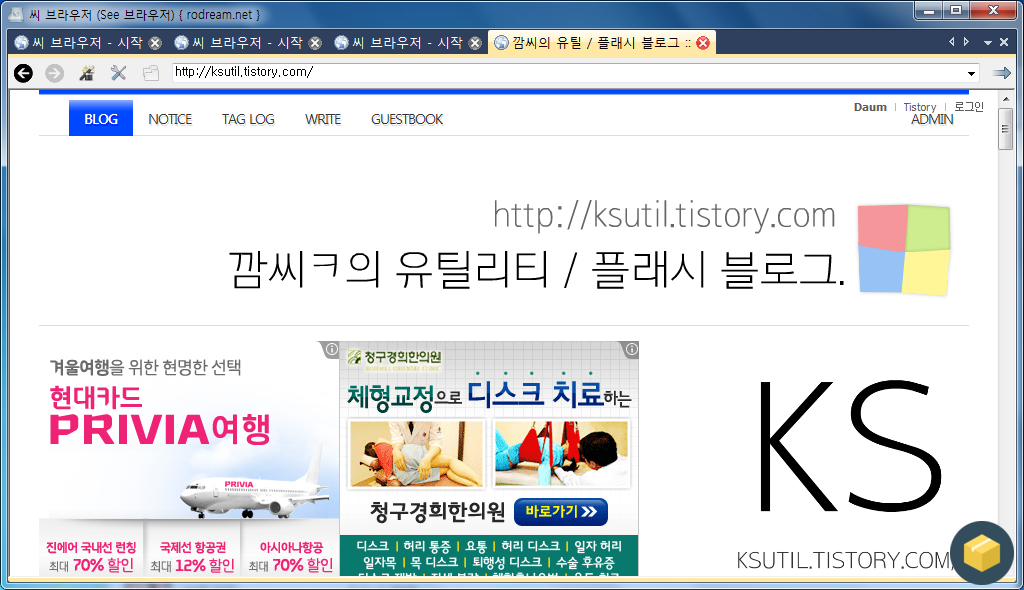1024x590 pixels.
Task: Click the browser window icon in the title bar
Action: coord(16,14)
